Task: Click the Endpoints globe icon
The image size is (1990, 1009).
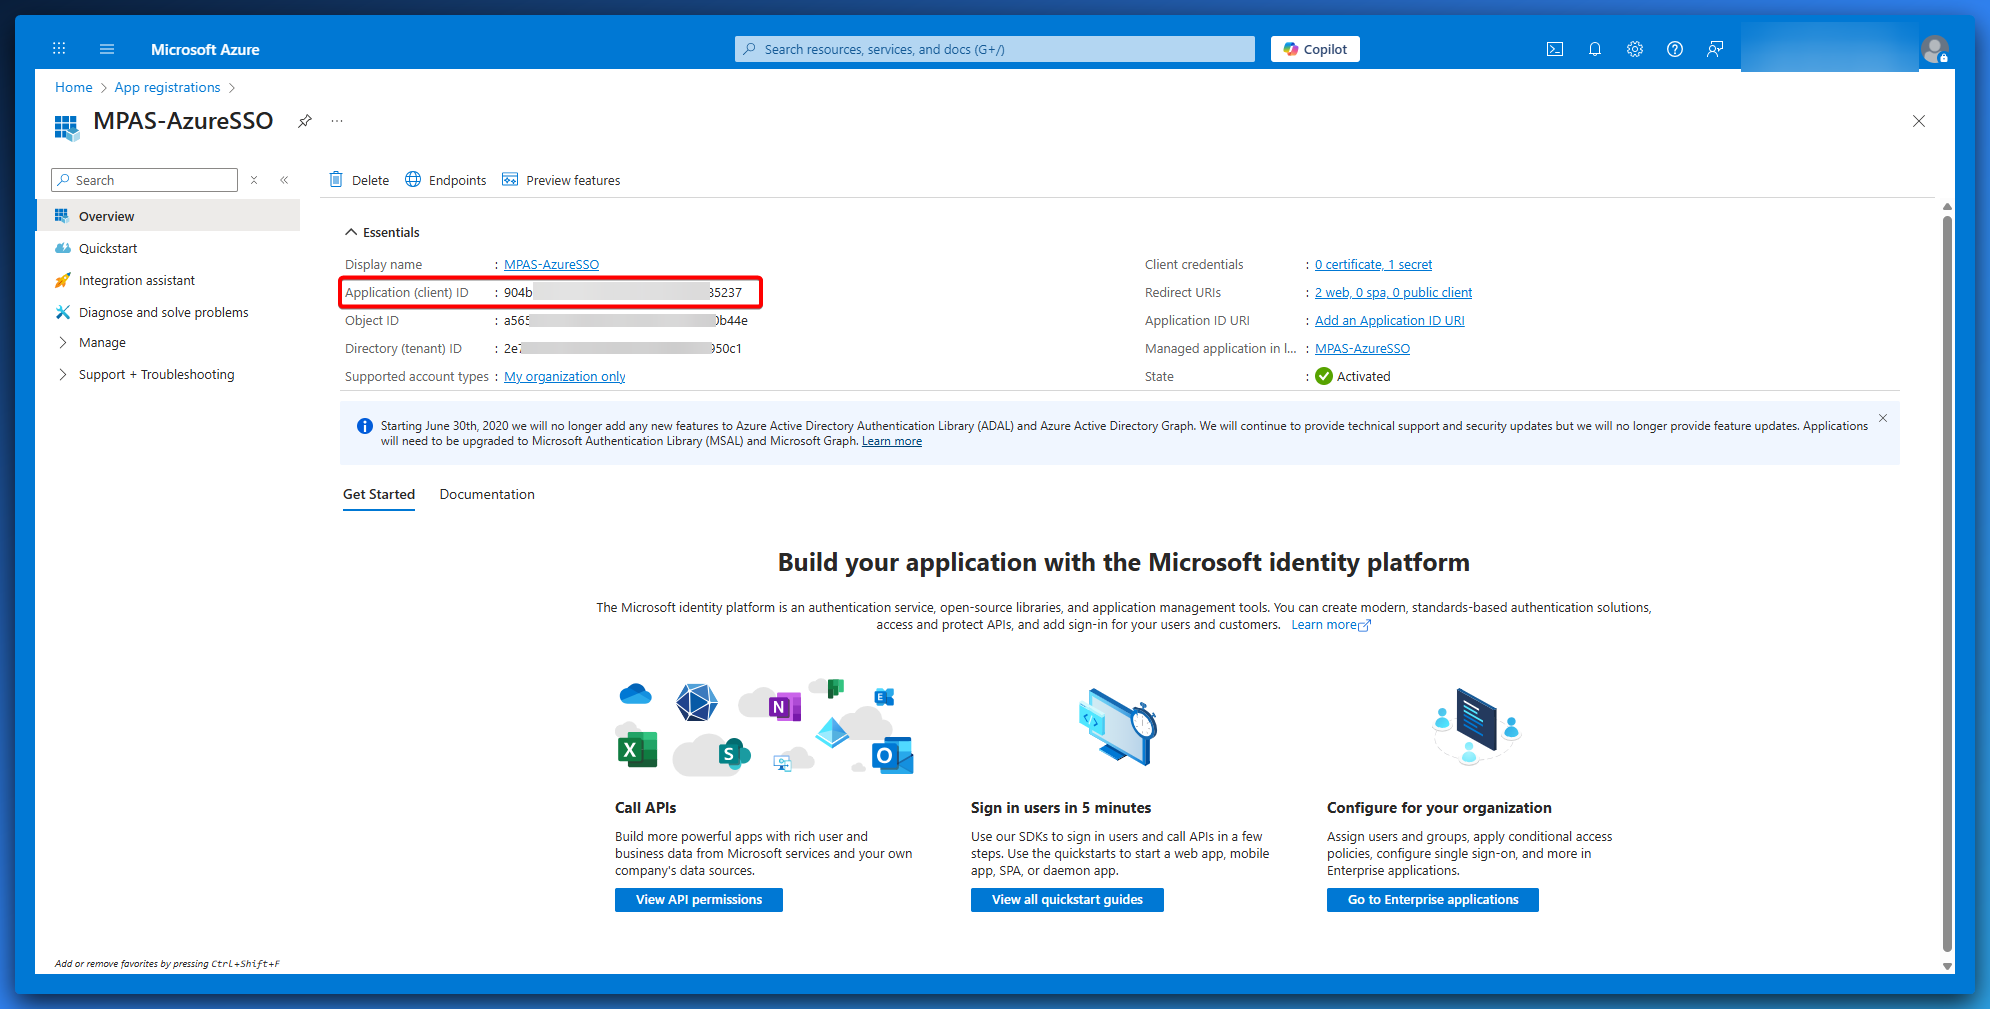Action: pos(413,179)
